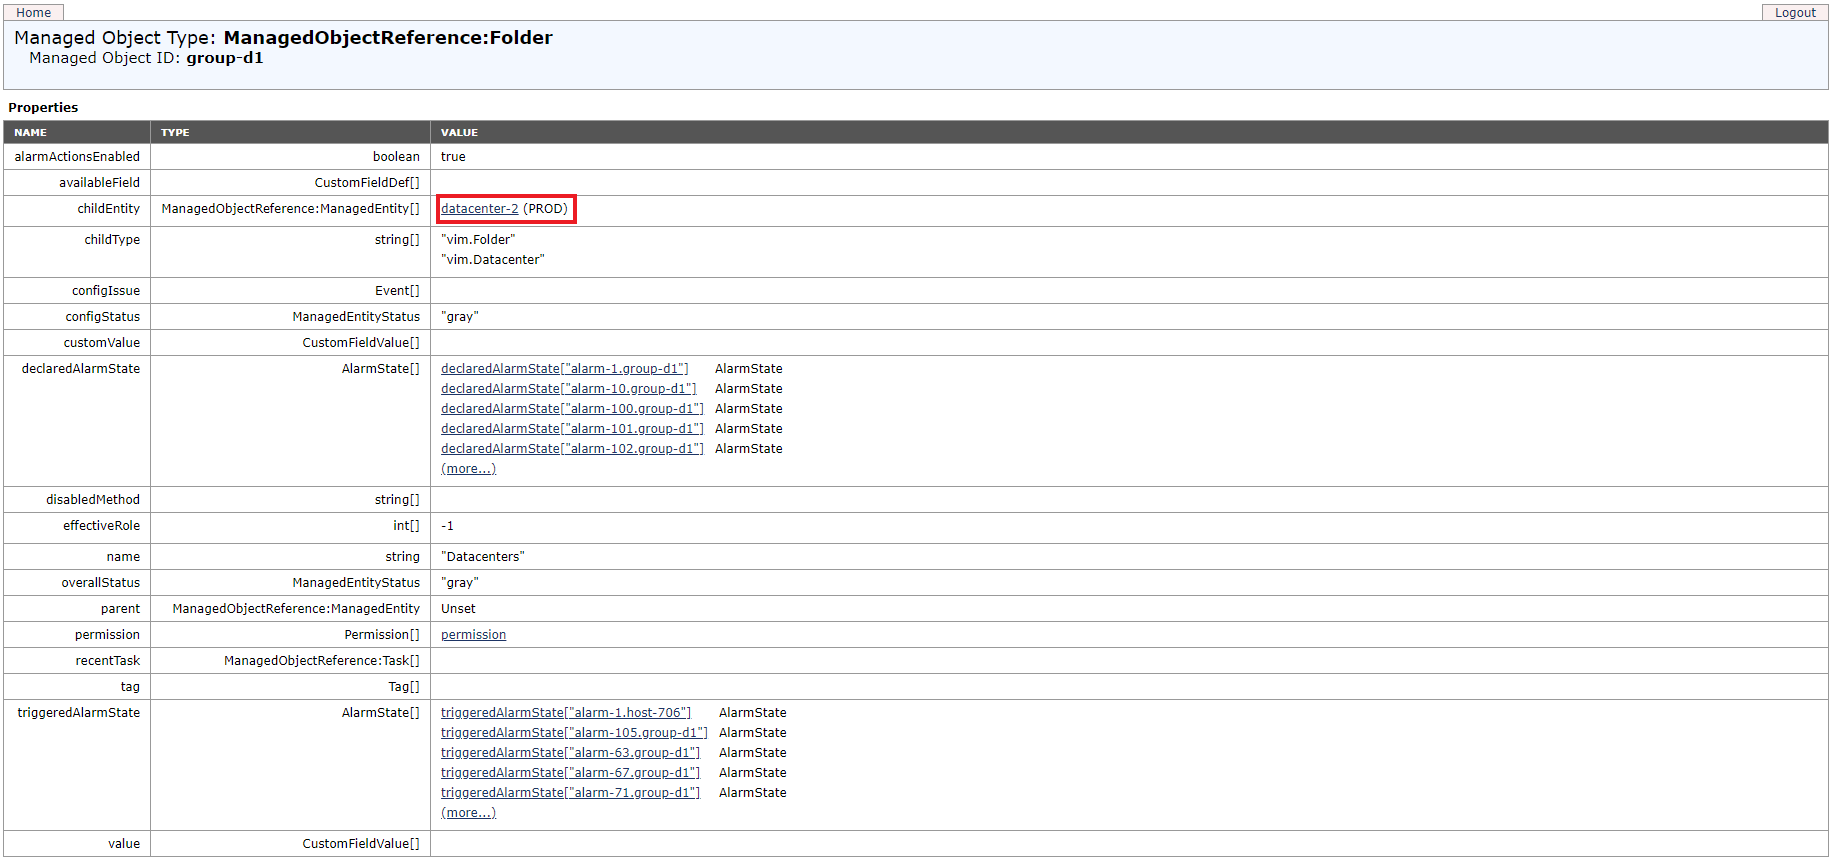Click the VALUE column header
The image size is (1836, 866).
459,132
